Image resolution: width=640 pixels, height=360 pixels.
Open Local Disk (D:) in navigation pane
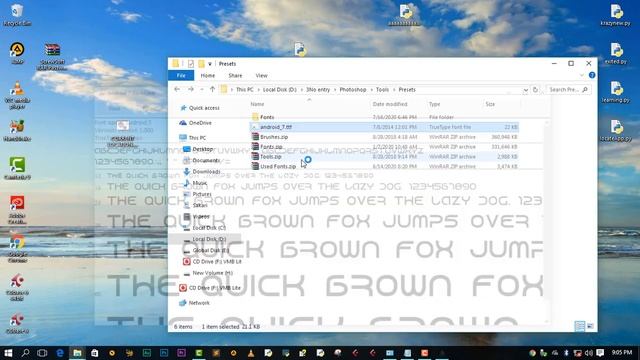209,239
